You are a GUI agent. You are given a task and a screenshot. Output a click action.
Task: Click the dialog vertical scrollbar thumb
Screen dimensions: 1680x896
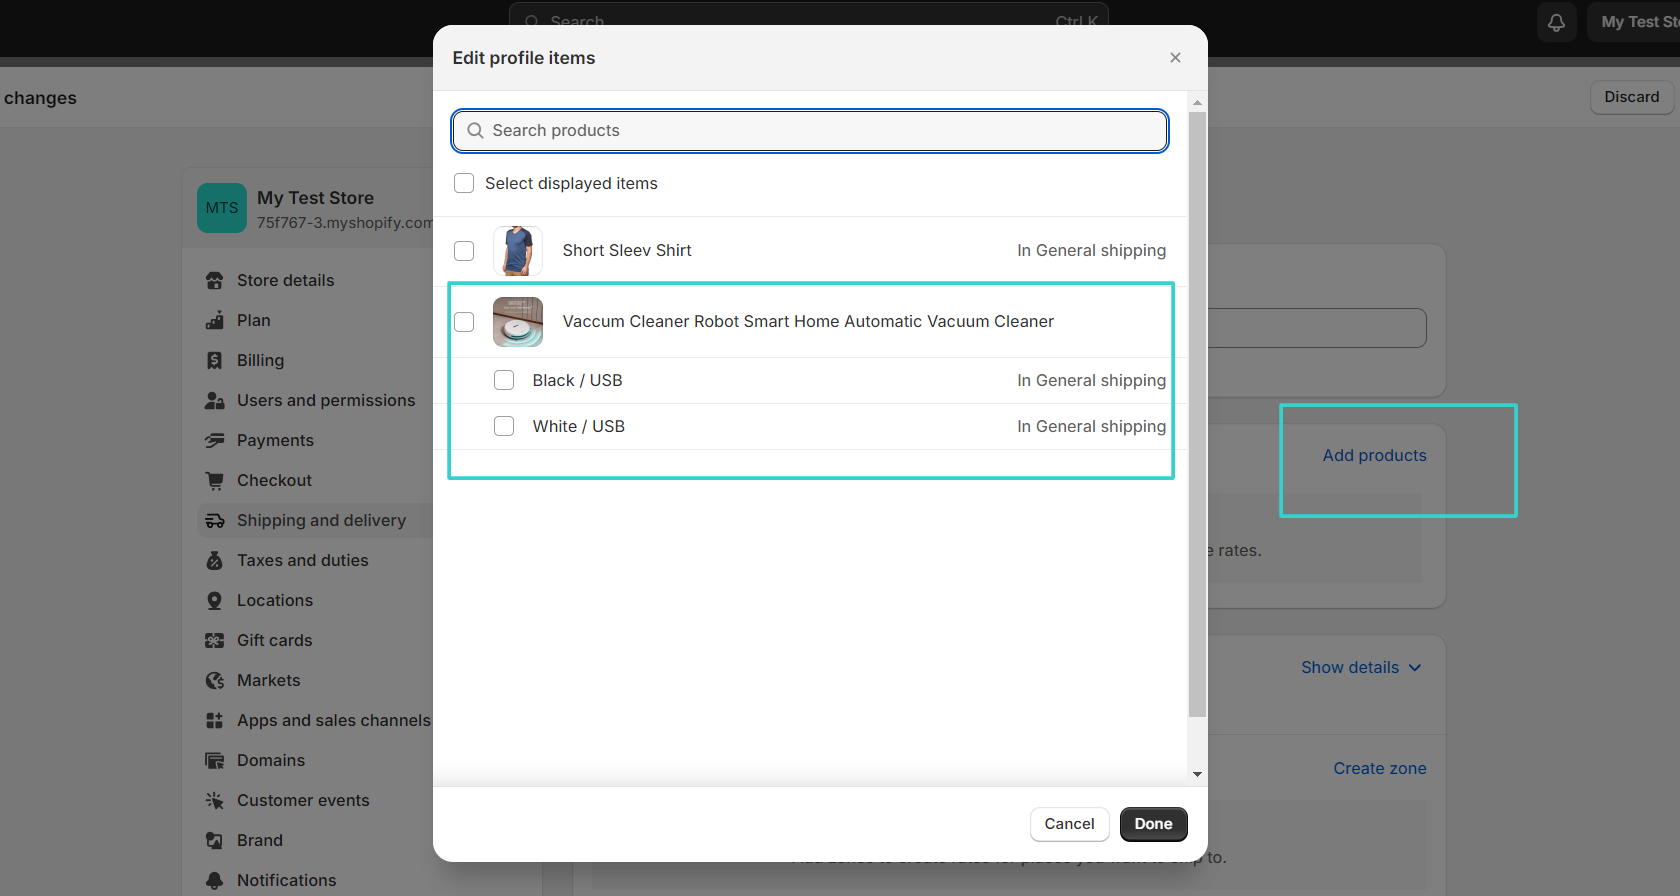coord(1197,414)
